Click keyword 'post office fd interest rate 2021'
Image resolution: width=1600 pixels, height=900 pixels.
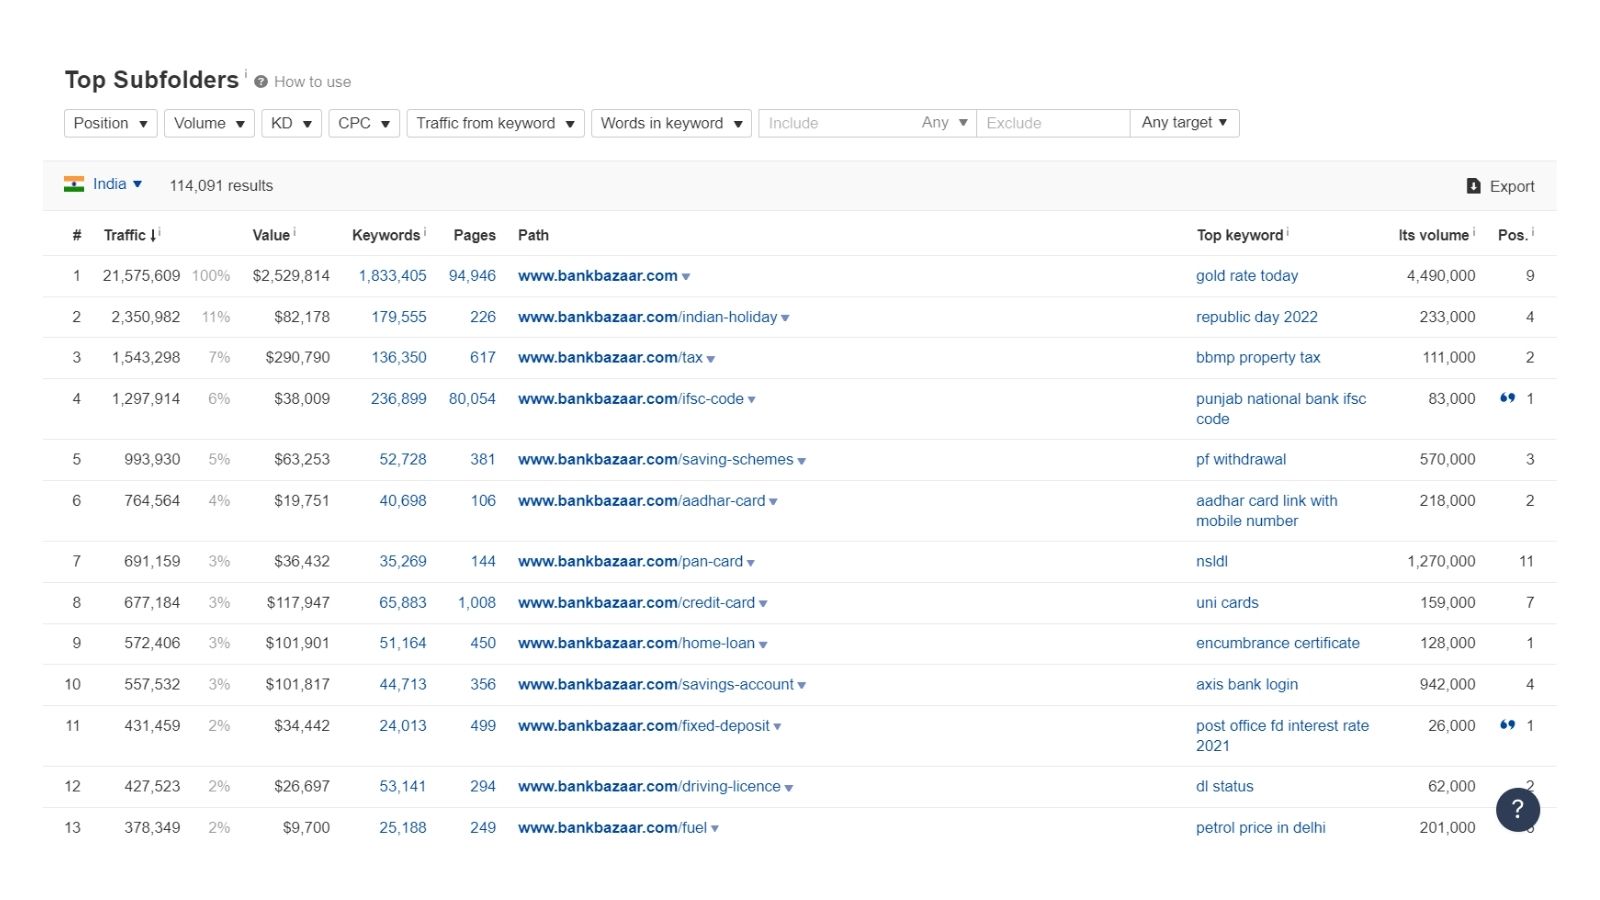(x=1283, y=735)
